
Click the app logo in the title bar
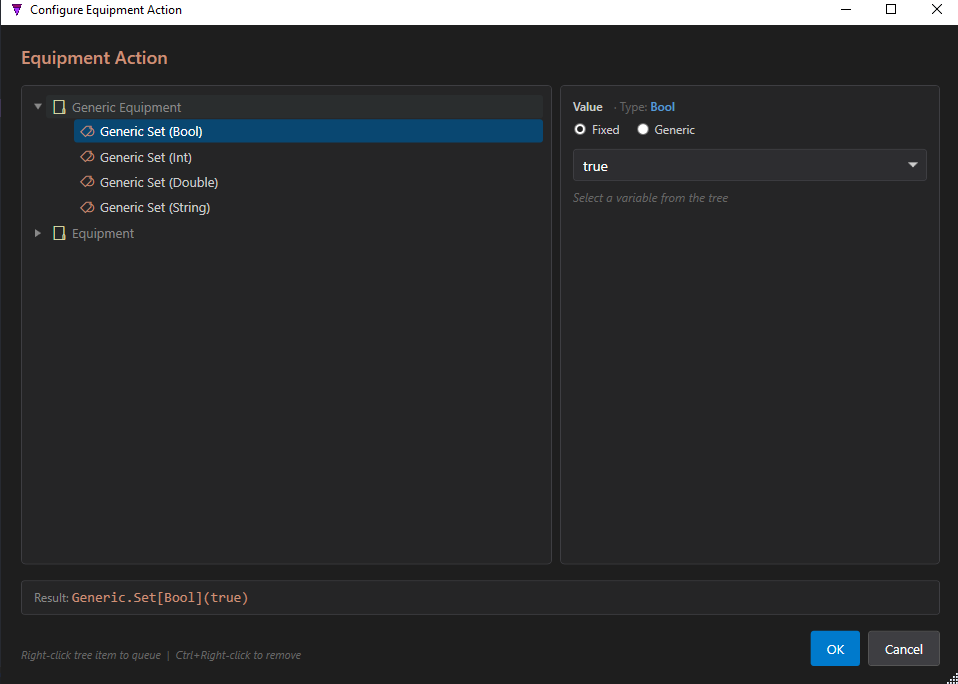point(16,10)
